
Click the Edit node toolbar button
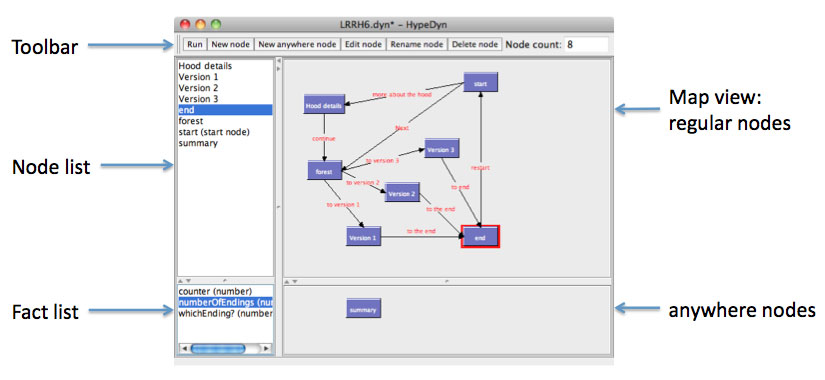tap(364, 45)
